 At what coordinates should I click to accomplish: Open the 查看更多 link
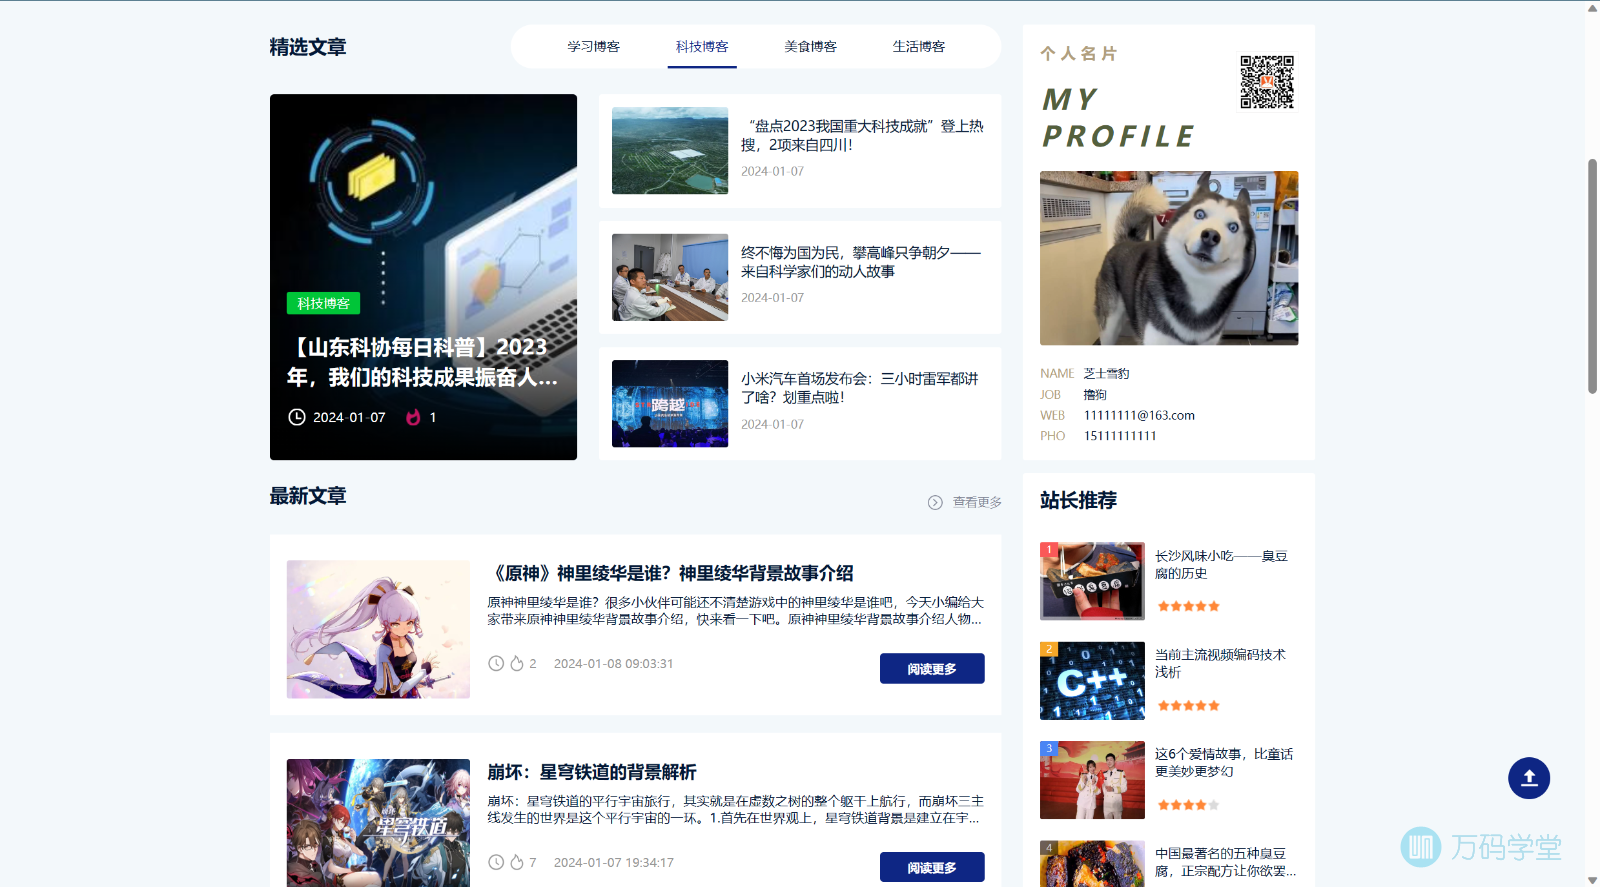click(976, 502)
